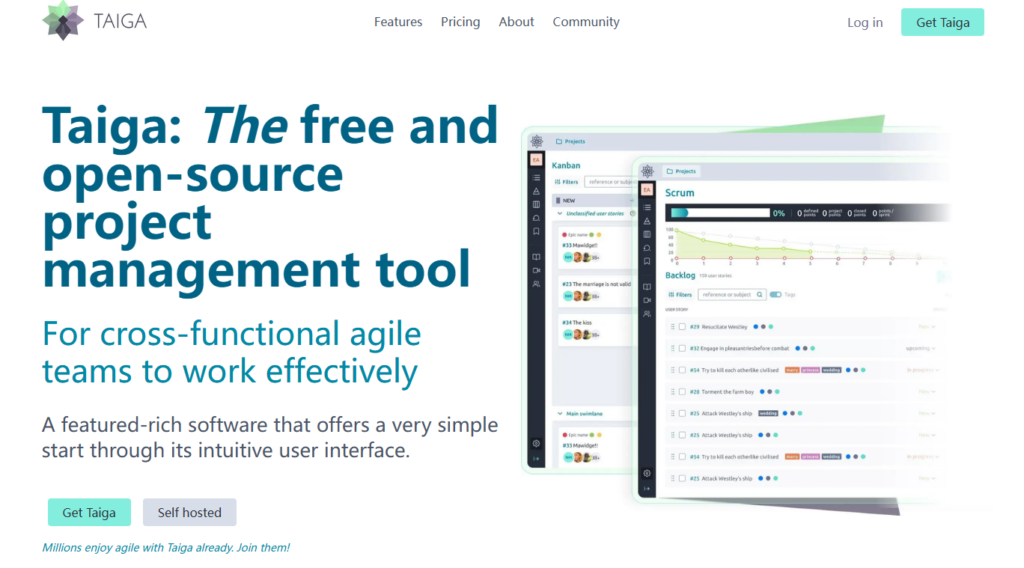The image size is (1024, 568).
Task: Click the Log in link
Action: [864, 23]
